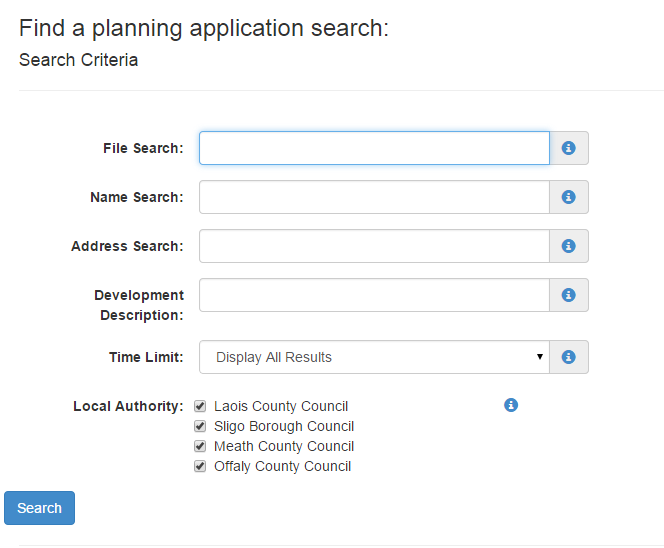Click the Time Limit dropdown arrow
This screenshot has height=548, width=664.
tap(540, 357)
